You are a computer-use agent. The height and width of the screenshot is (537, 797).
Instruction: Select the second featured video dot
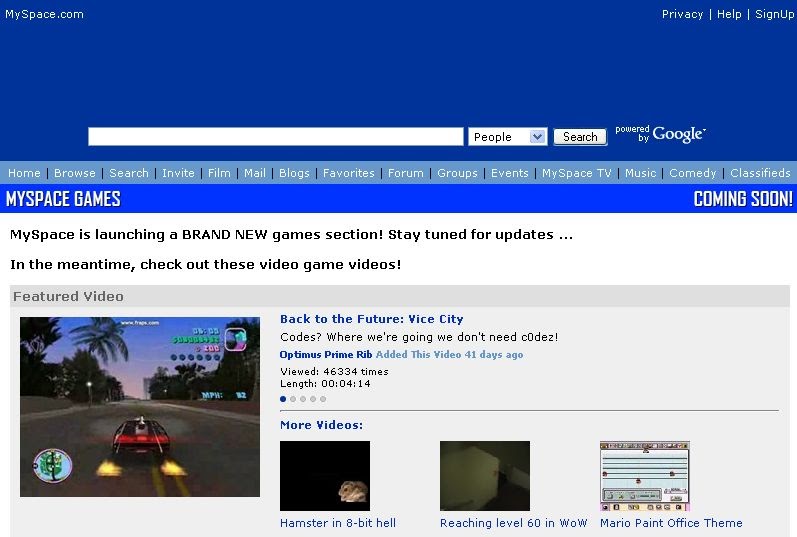tap(293, 399)
